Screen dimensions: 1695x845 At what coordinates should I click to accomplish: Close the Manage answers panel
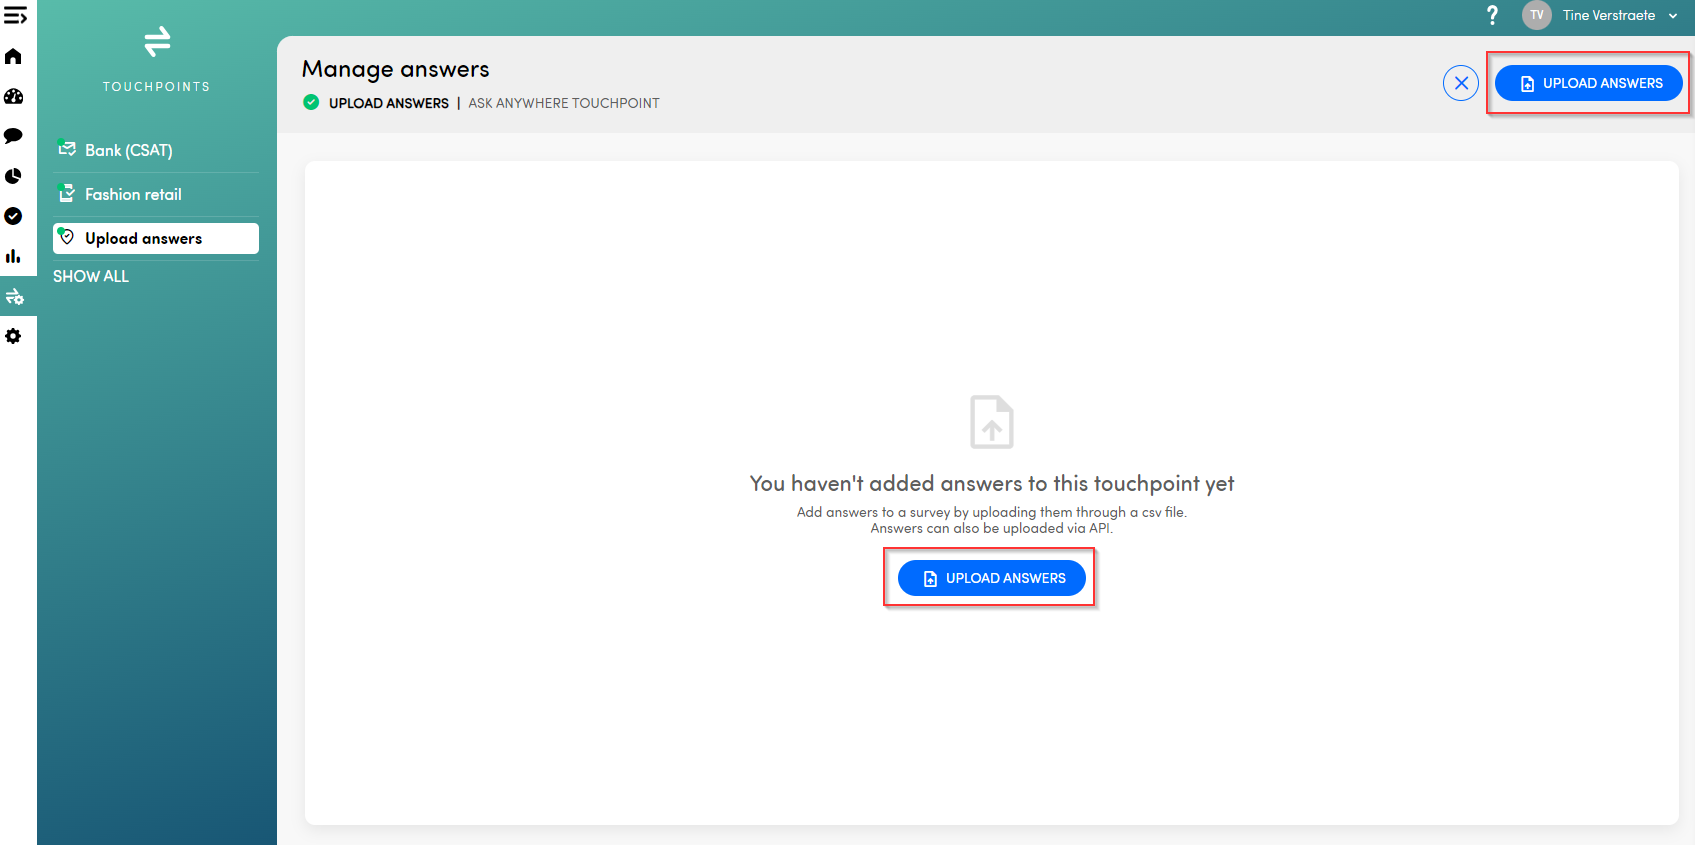pos(1460,83)
